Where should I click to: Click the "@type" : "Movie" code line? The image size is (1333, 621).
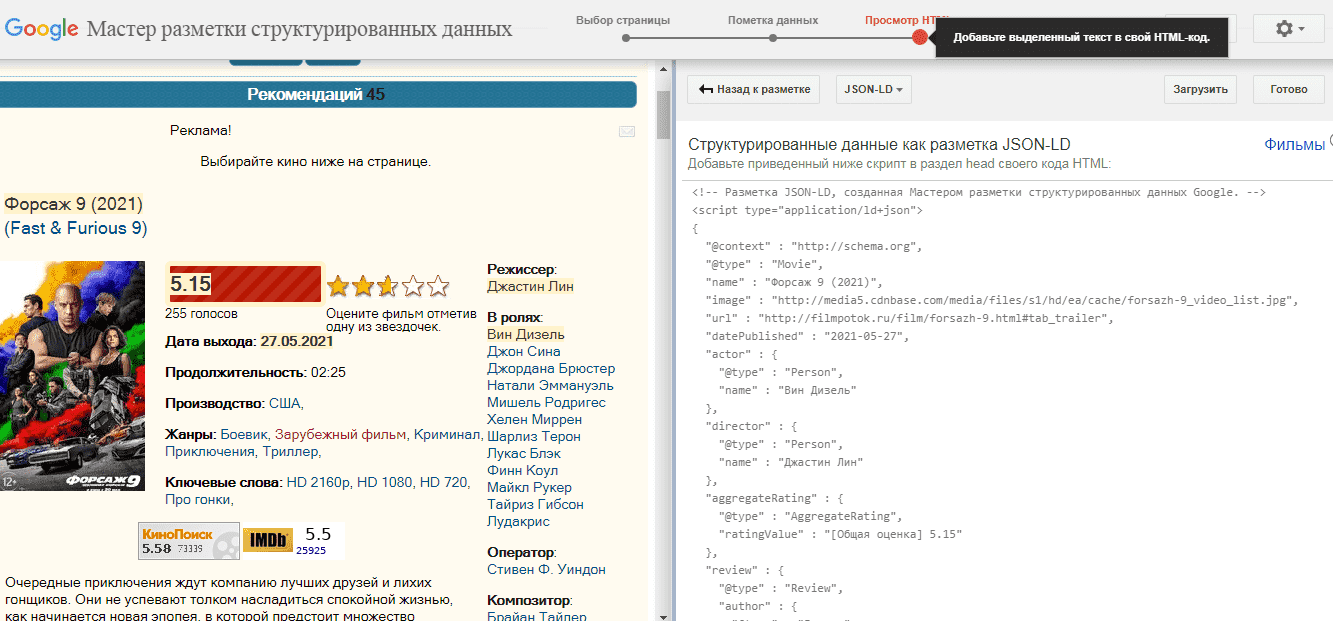click(764, 264)
